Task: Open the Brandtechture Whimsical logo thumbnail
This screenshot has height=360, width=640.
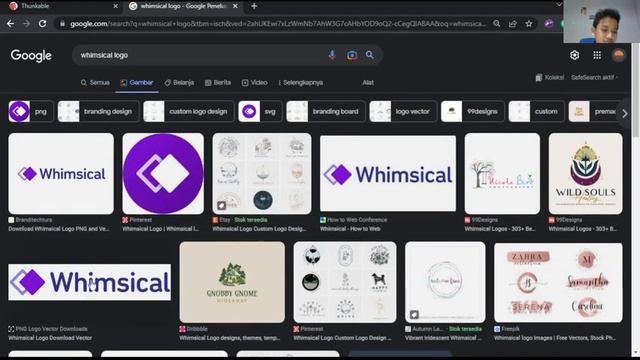Action: tap(61, 173)
